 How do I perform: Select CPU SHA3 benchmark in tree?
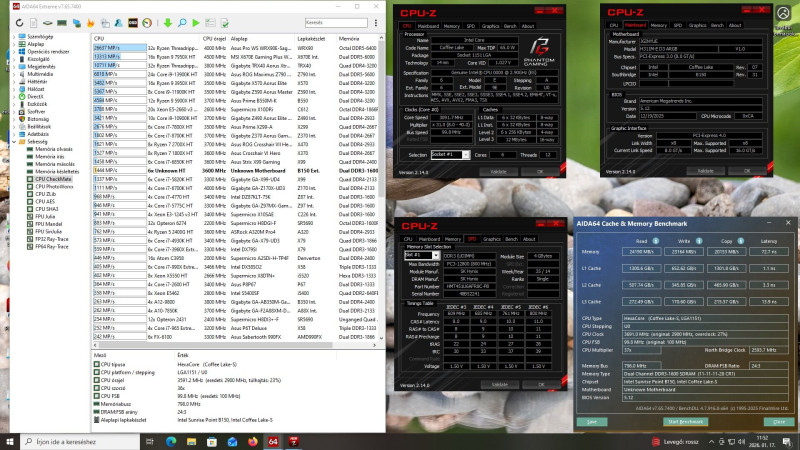coord(42,209)
